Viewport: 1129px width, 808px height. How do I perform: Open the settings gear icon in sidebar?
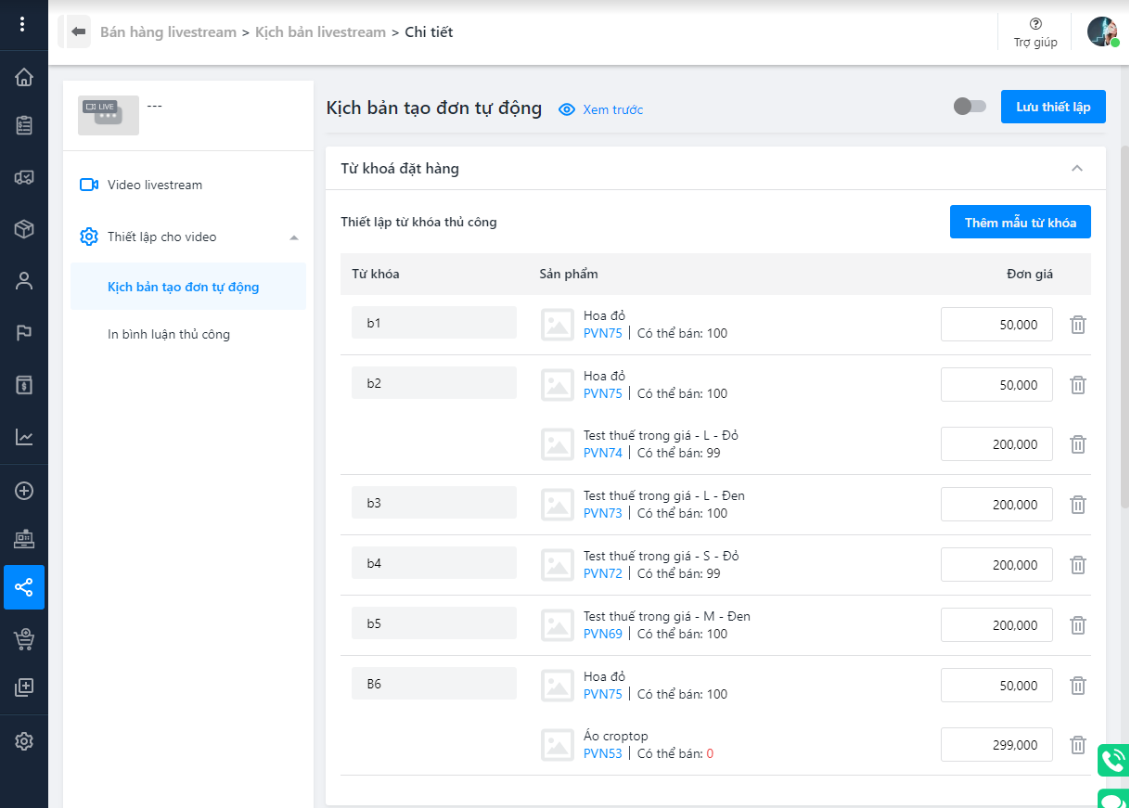coord(24,741)
